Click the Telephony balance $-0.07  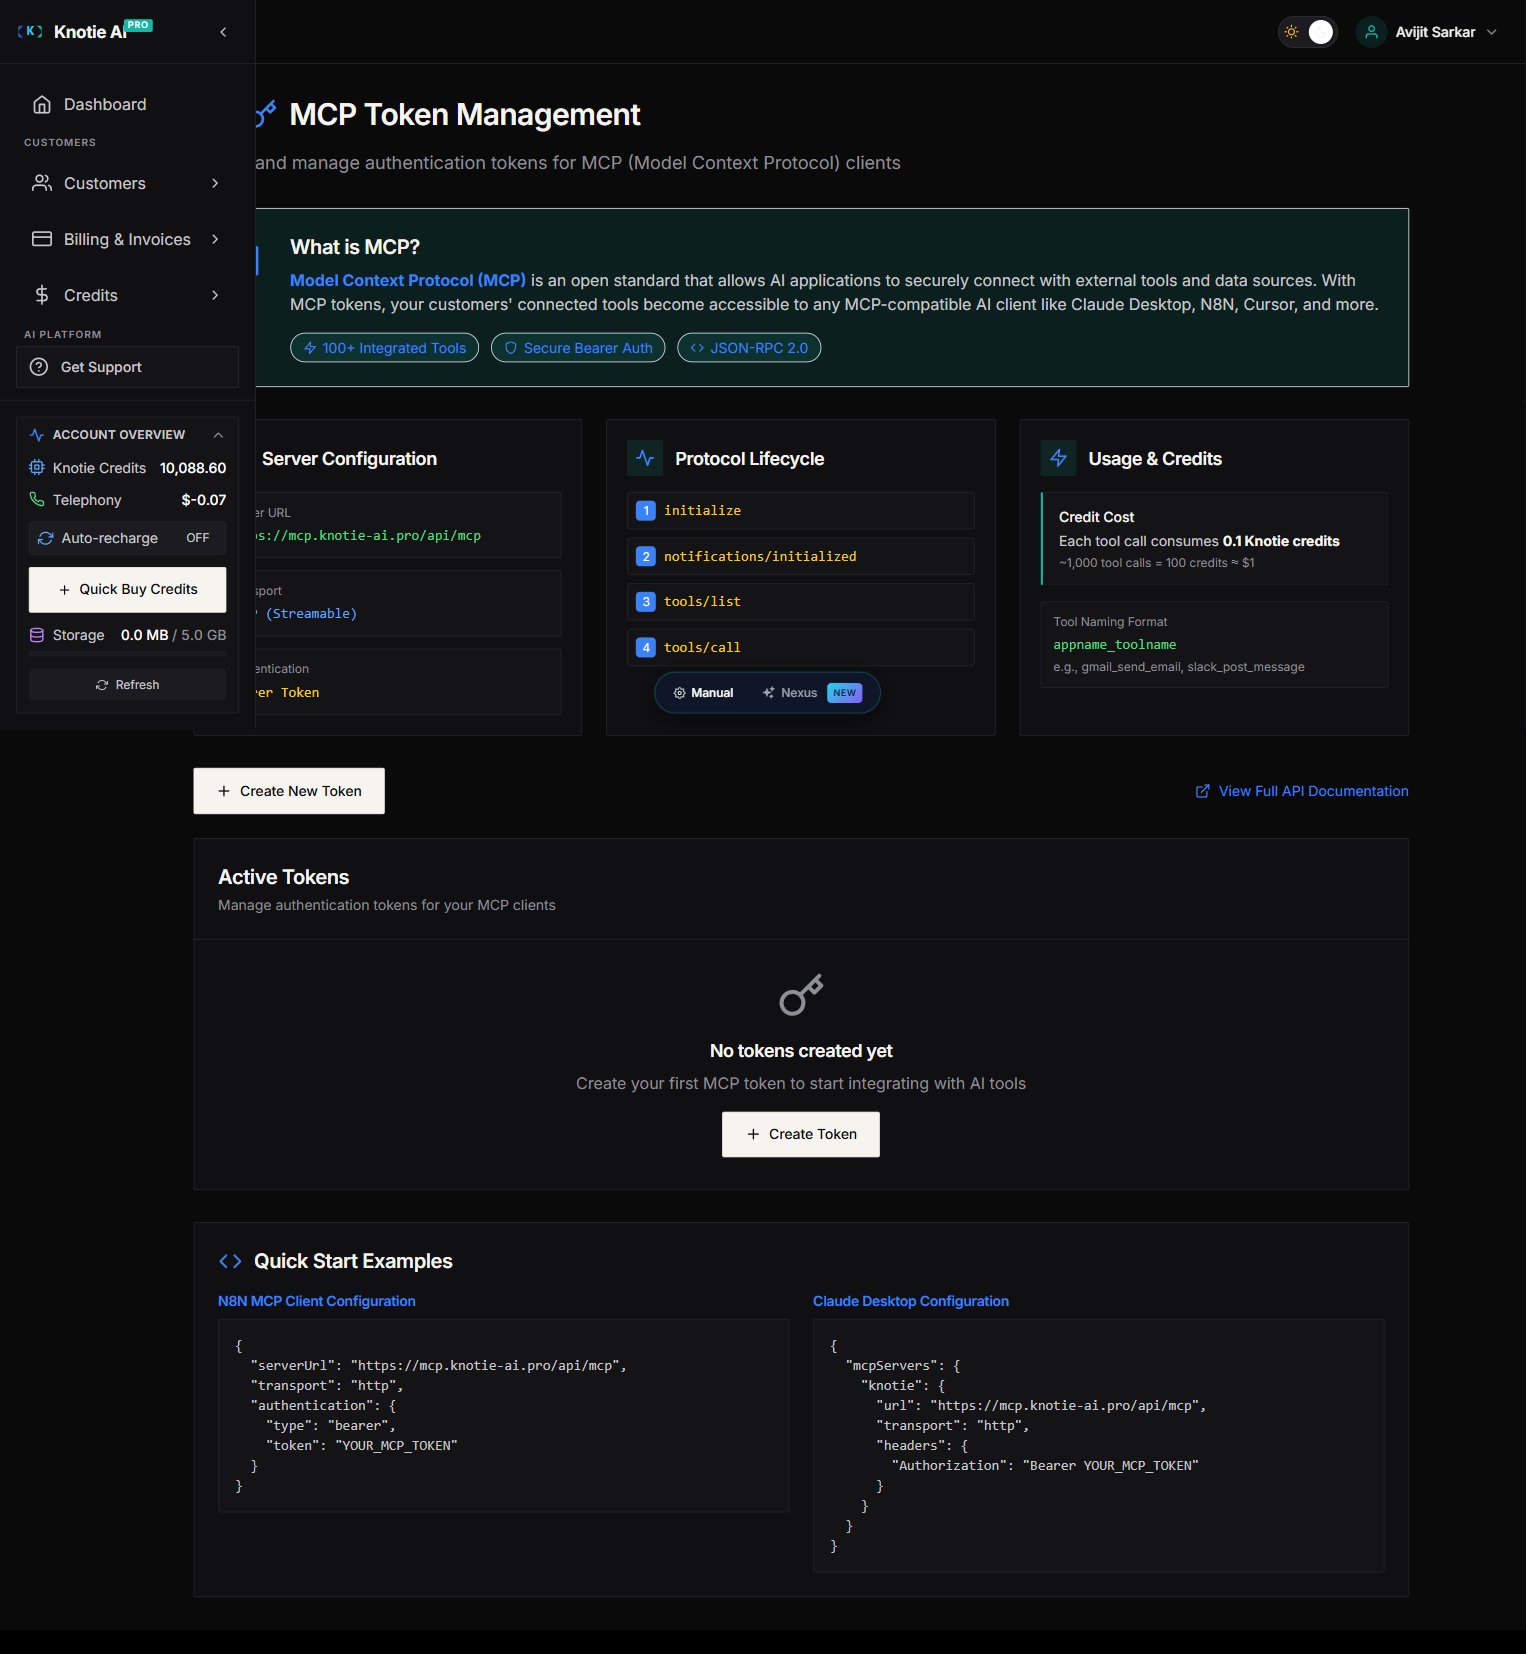(204, 499)
